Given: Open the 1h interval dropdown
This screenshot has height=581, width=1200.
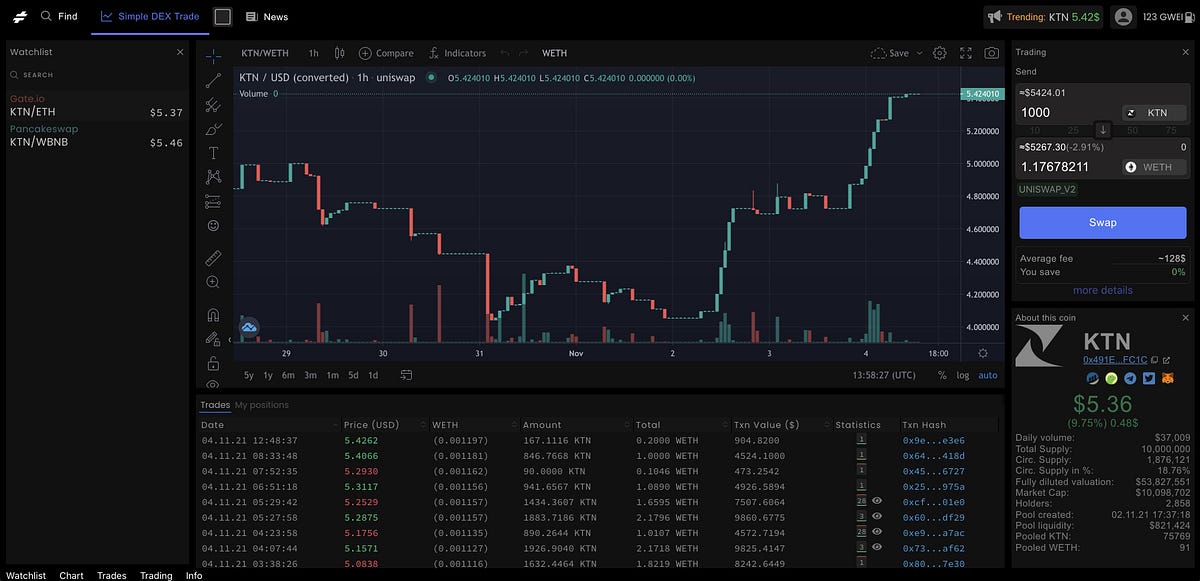Looking at the screenshot, I should [313, 53].
